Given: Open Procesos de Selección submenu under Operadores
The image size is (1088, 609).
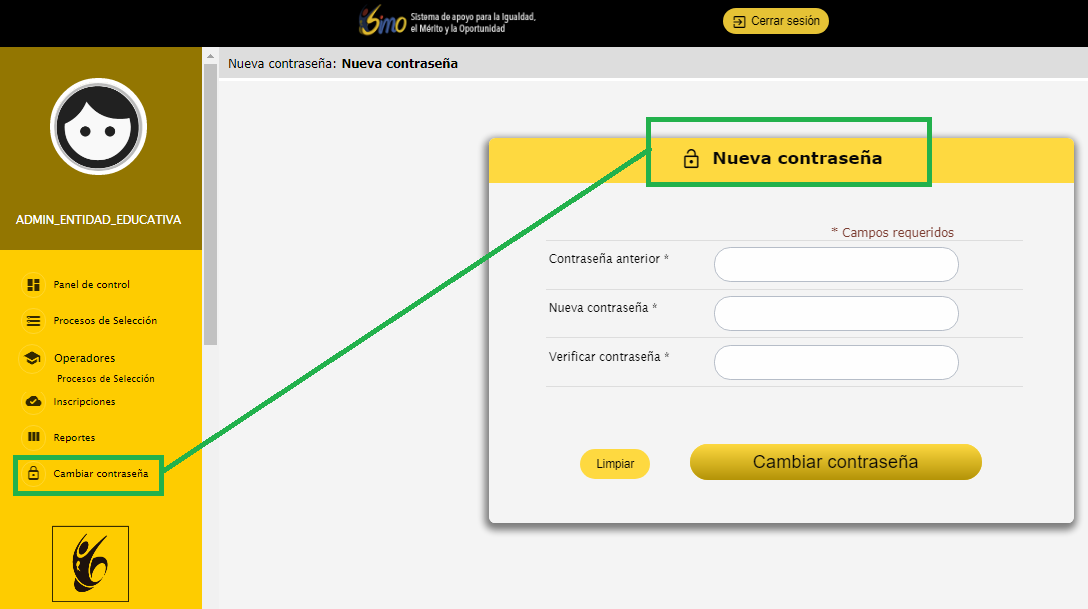Looking at the screenshot, I should 106,379.
